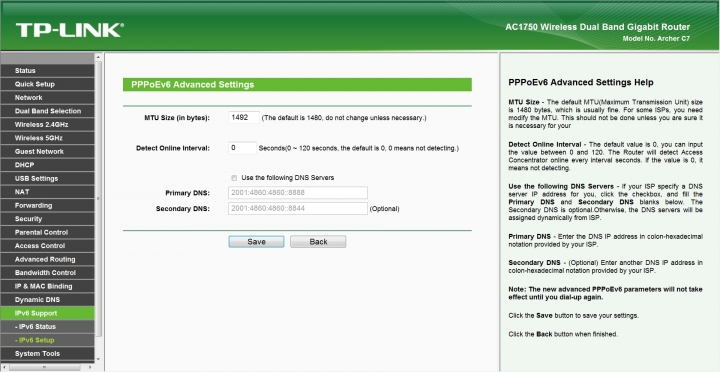The width and height of the screenshot is (720, 372).
Task: Go to Guest Network menu
Action: 47,152
